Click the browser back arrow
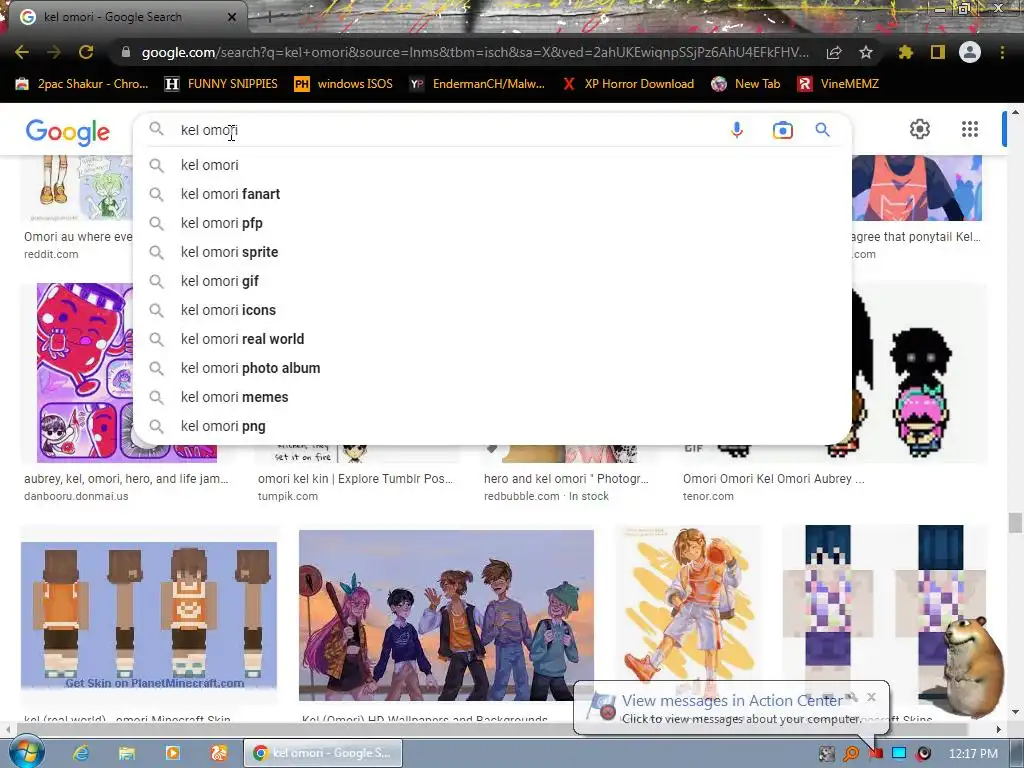This screenshot has width=1024, height=768. tap(22, 52)
